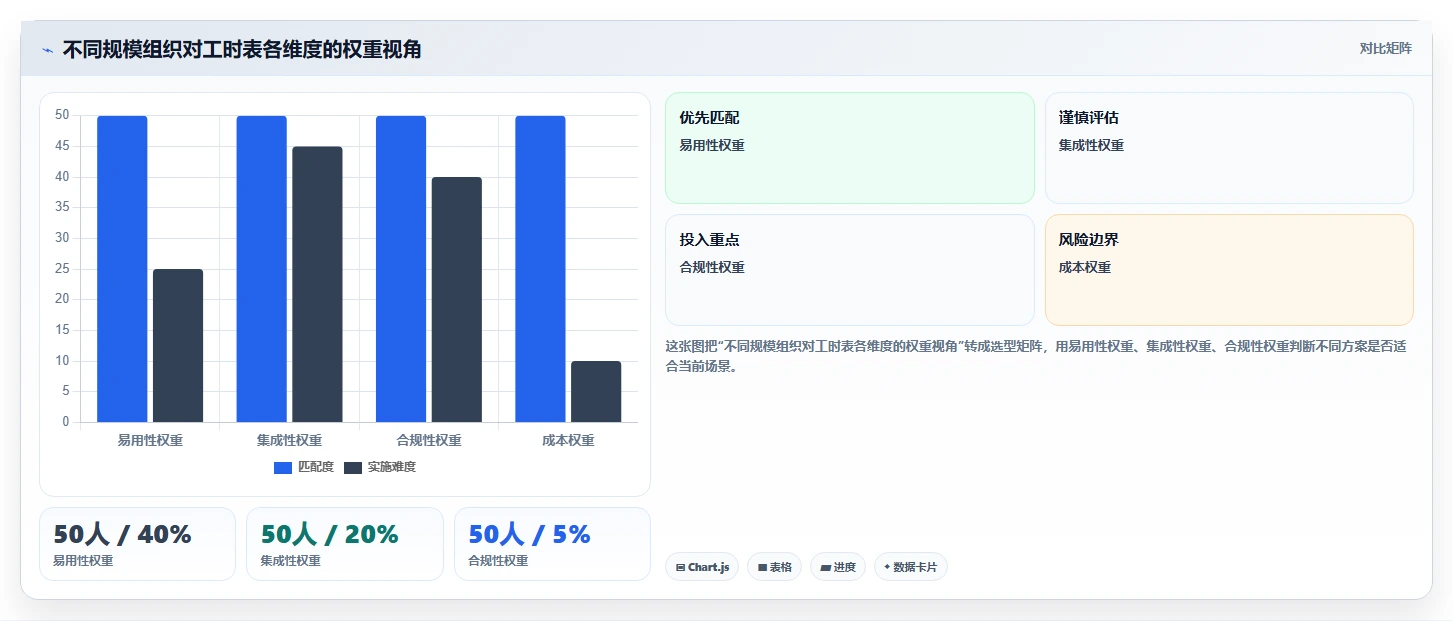Select the 谨慎评估 card
Screen dimensions: 1453x621
click(1229, 148)
